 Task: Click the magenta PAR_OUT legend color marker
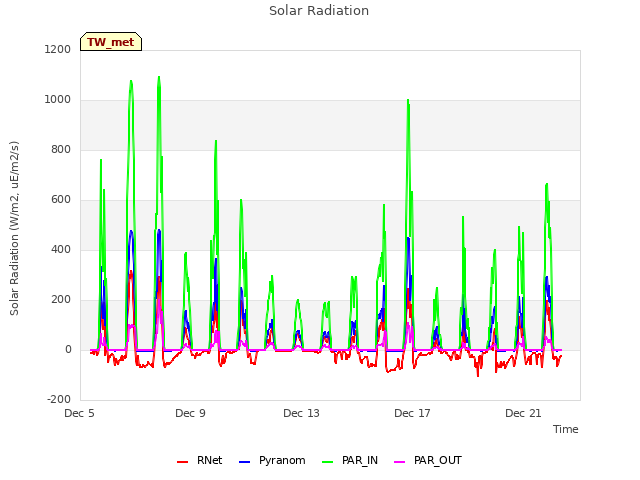point(400,462)
